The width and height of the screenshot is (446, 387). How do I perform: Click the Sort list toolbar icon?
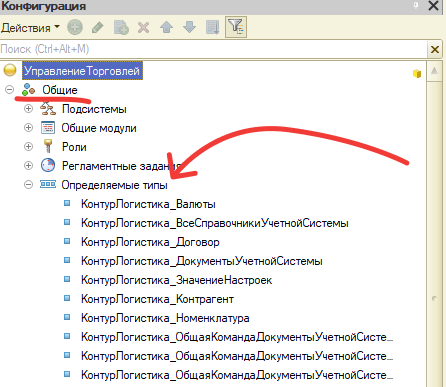[x=212, y=27]
